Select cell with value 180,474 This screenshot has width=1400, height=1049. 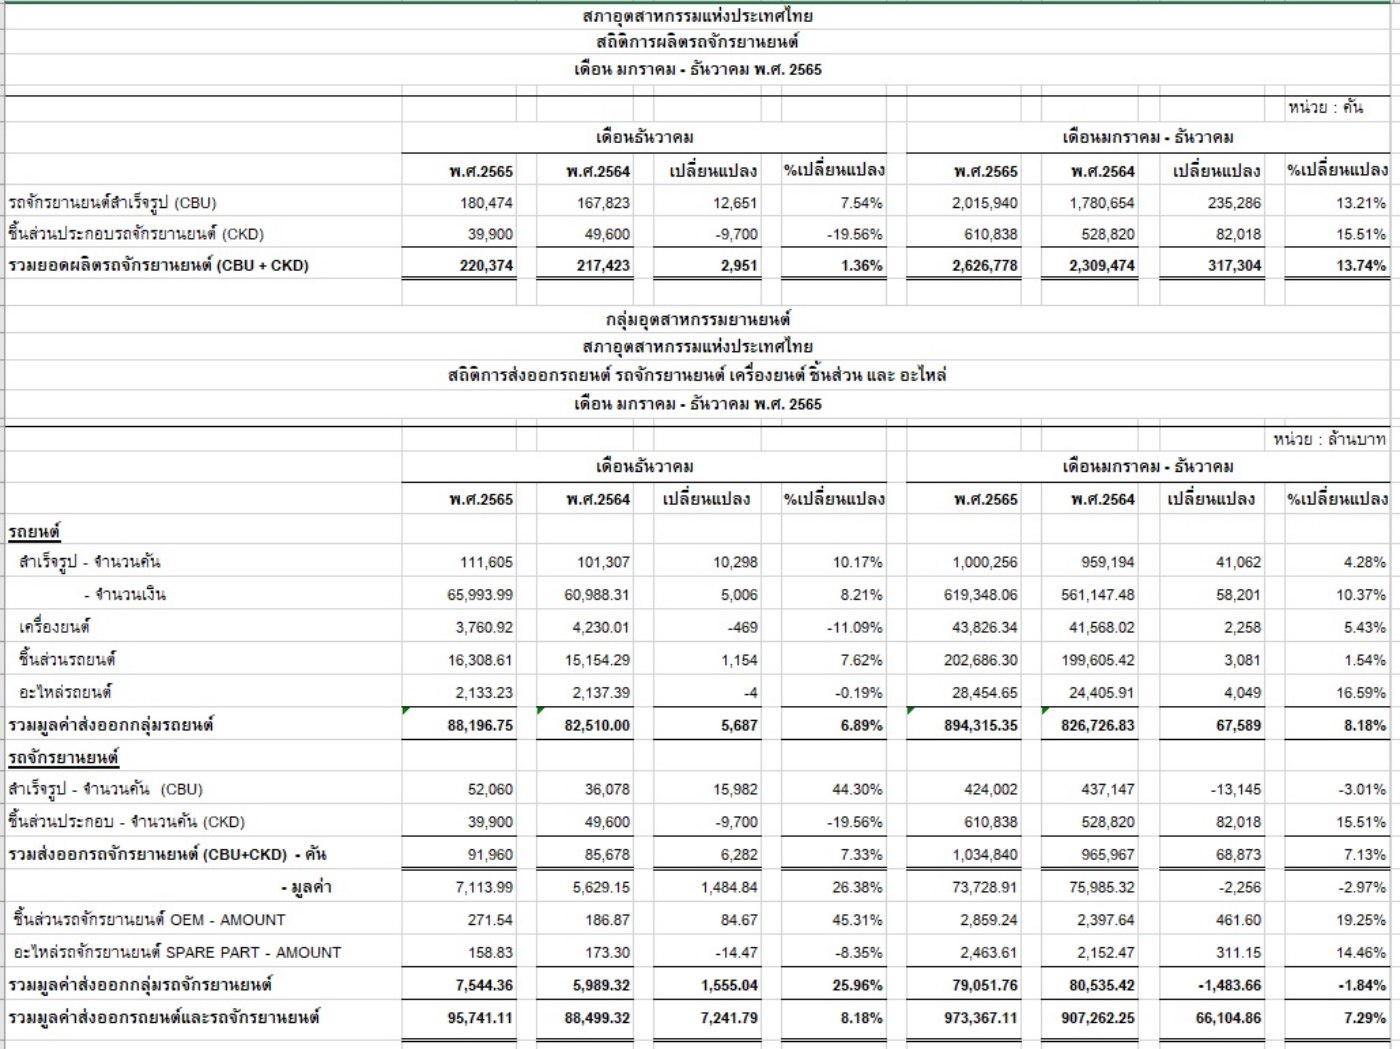tap(486, 203)
